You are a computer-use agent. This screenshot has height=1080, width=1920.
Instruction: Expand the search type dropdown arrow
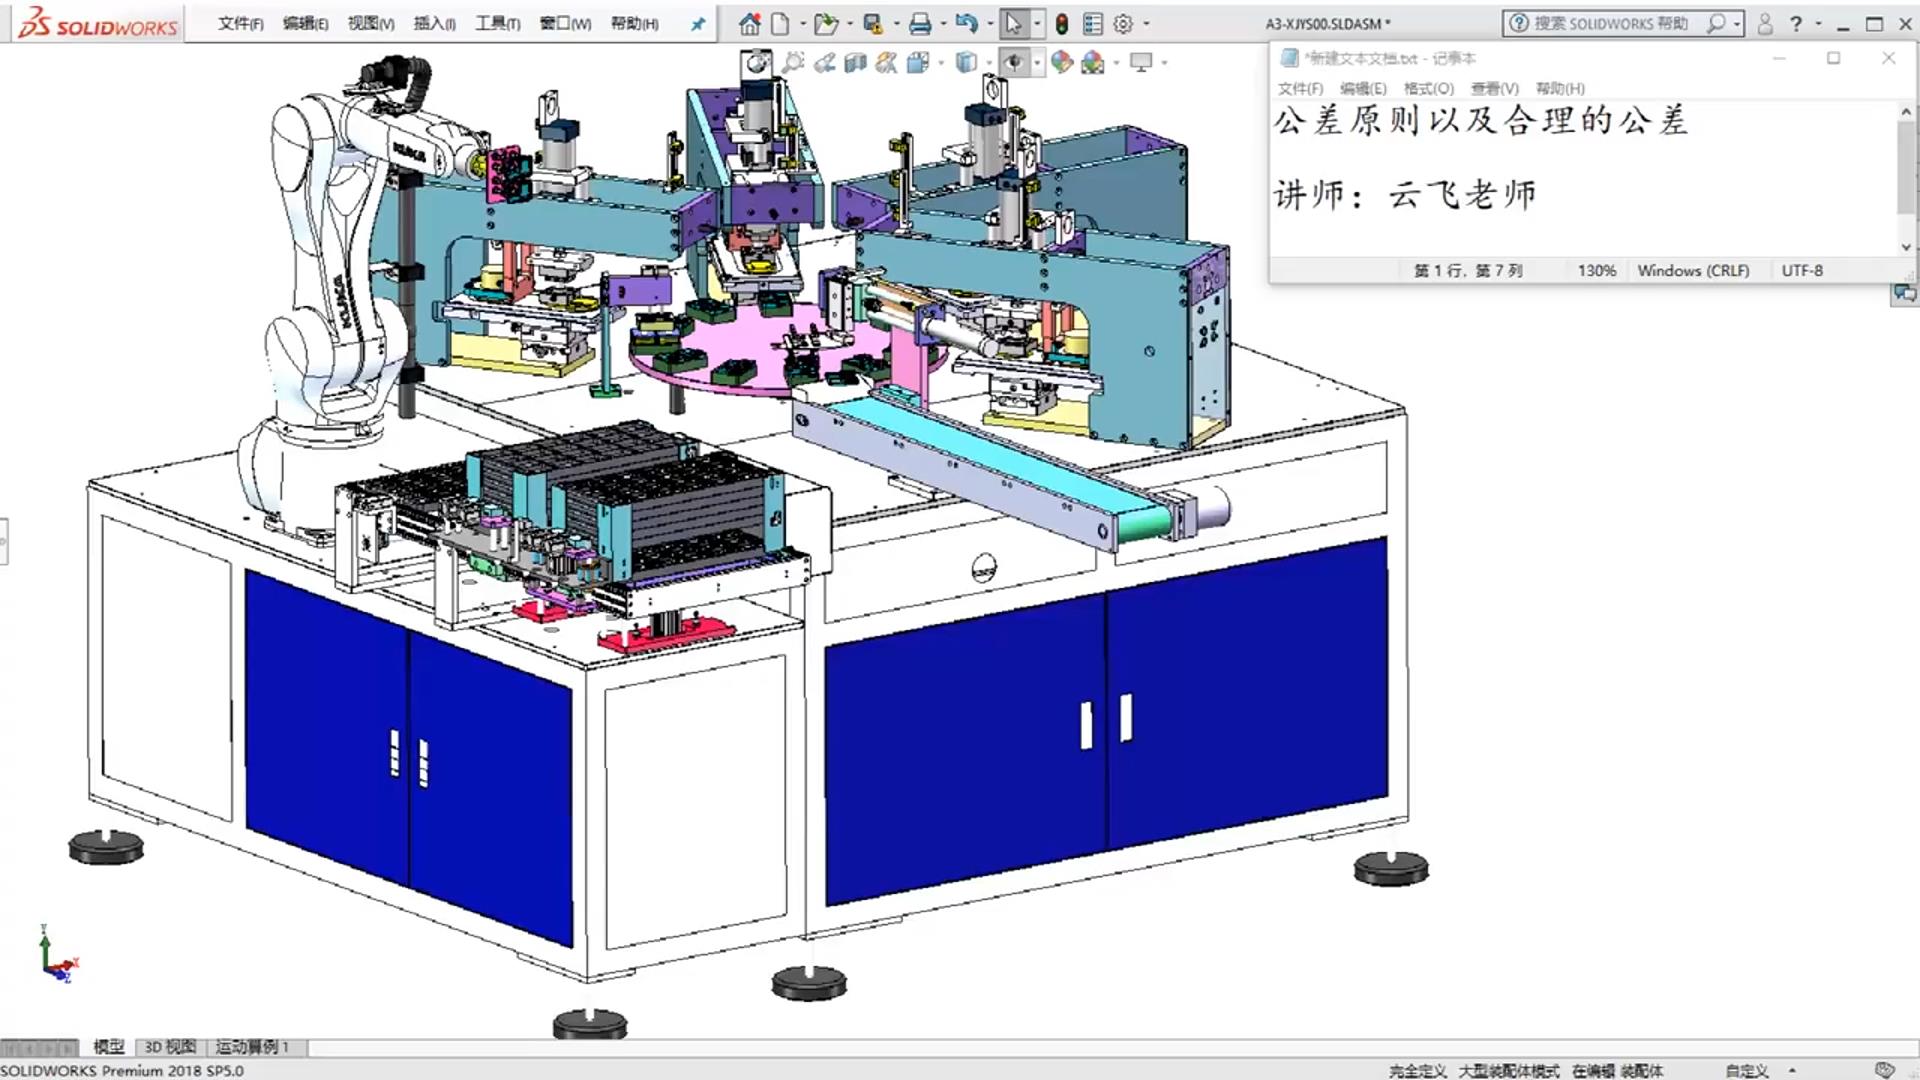coord(1737,23)
